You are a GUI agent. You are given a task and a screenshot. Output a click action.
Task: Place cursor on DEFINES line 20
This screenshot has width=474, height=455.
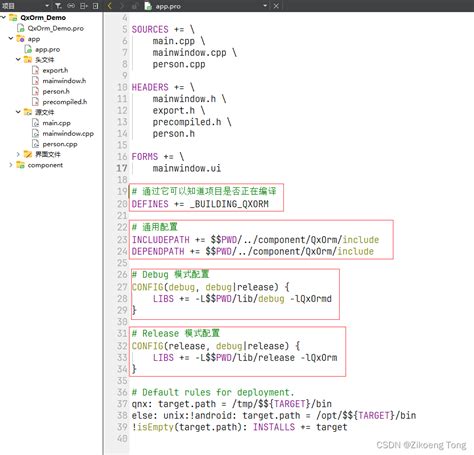[200, 204]
